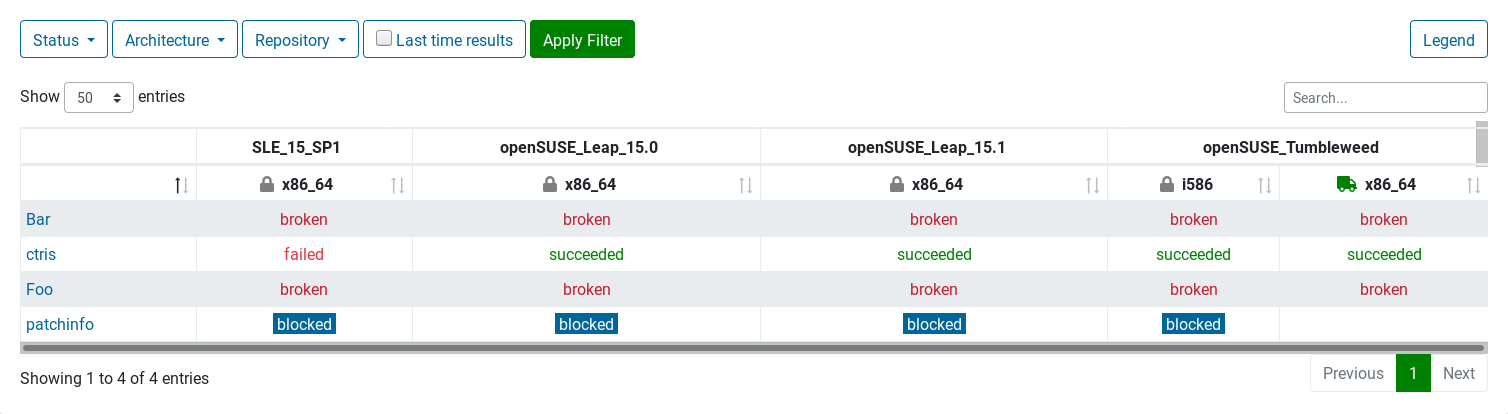
Task: Open the Repository filter dropdown
Action: 300,40
